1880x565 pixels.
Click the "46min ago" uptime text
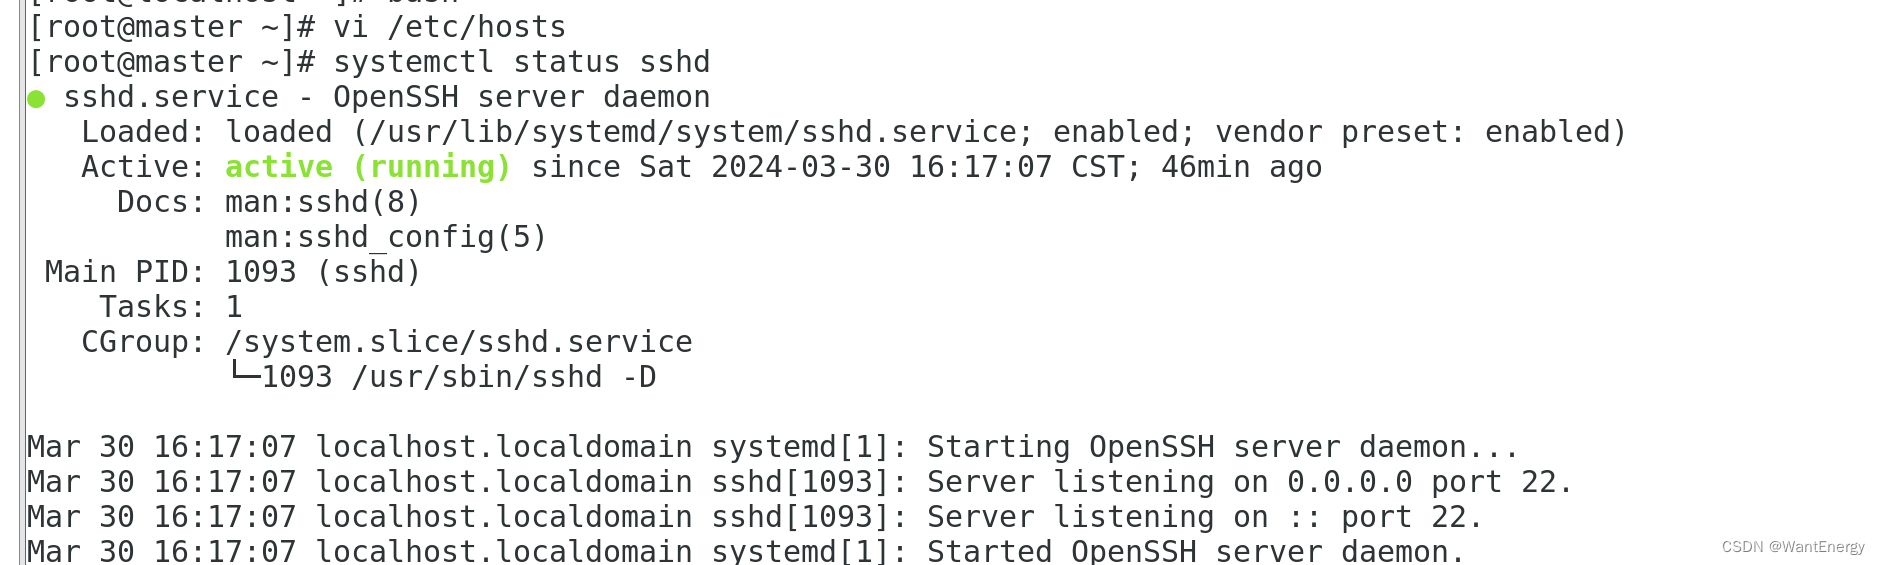coord(1241,167)
